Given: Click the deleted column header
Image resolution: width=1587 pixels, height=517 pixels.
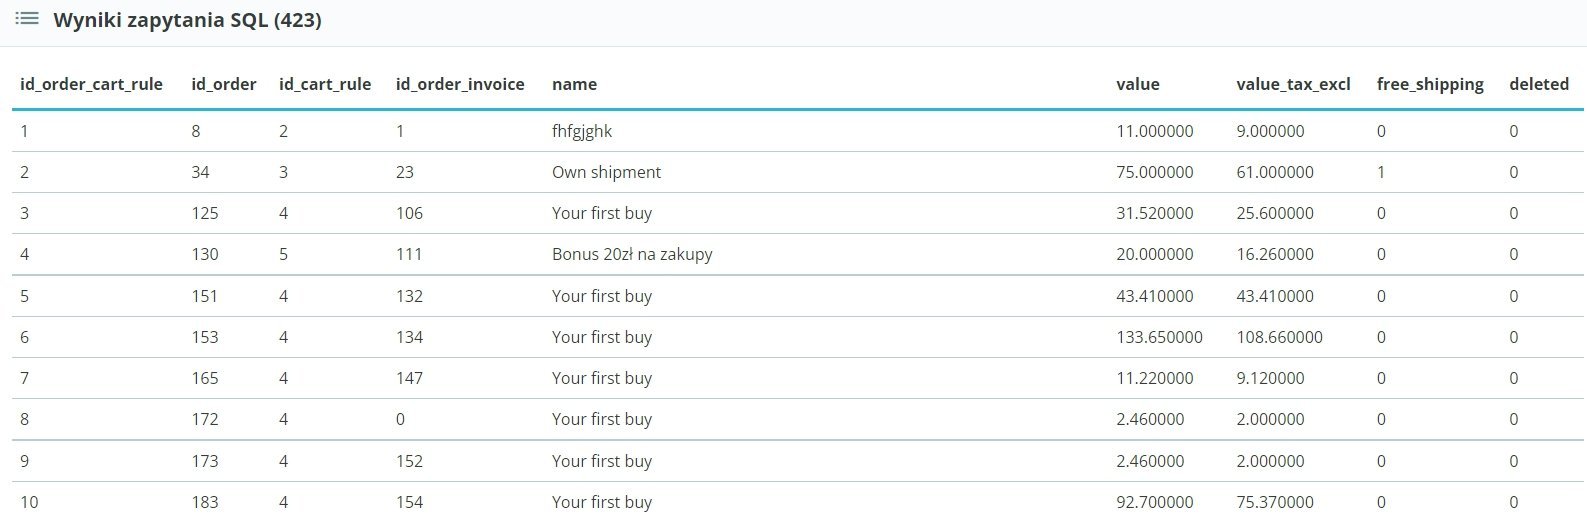Looking at the screenshot, I should click(x=1539, y=84).
